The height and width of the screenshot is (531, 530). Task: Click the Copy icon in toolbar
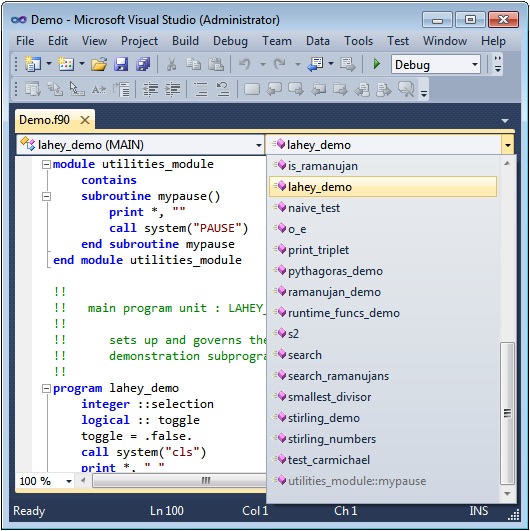[194, 64]
